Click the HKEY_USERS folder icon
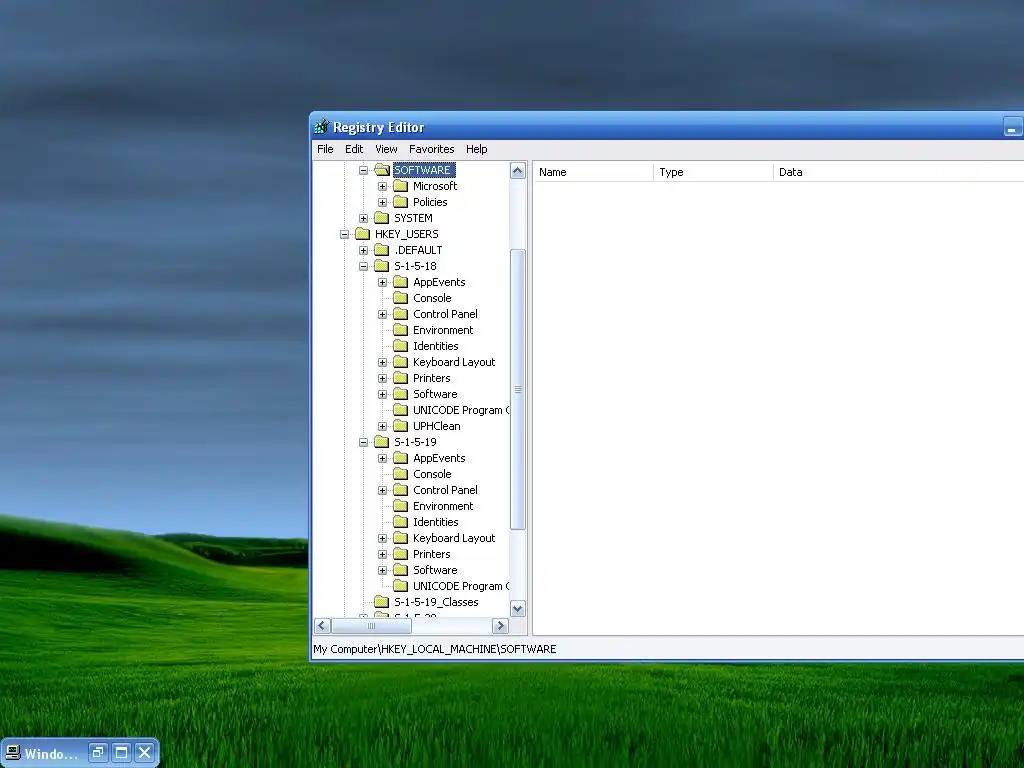 (362, 234)
